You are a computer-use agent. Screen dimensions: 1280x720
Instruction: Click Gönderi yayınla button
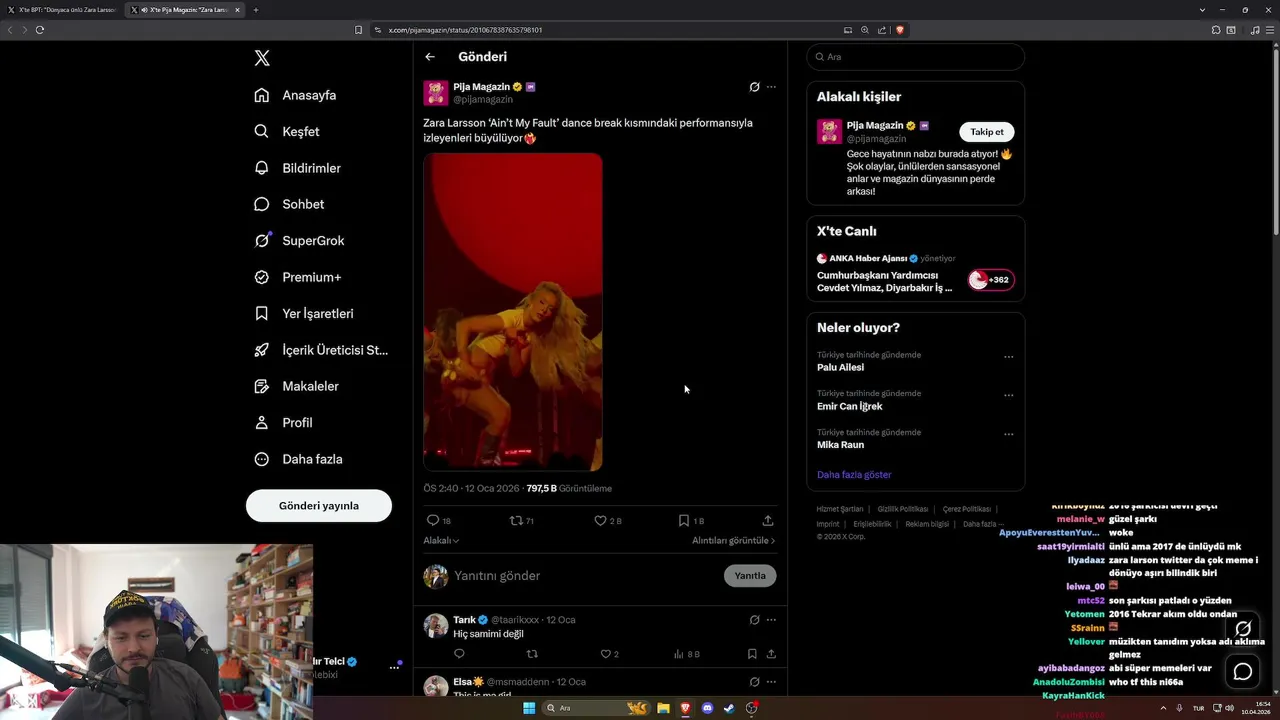[319, 506]
